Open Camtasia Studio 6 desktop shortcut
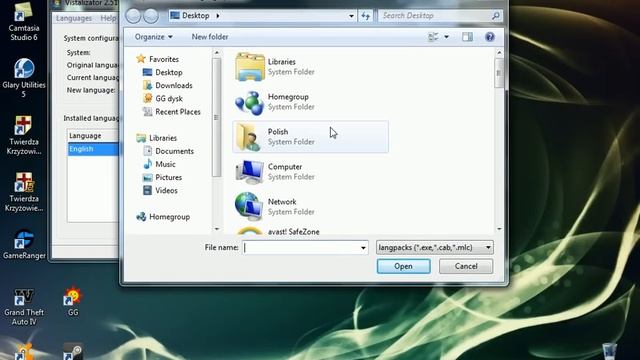 coord(24,21)
